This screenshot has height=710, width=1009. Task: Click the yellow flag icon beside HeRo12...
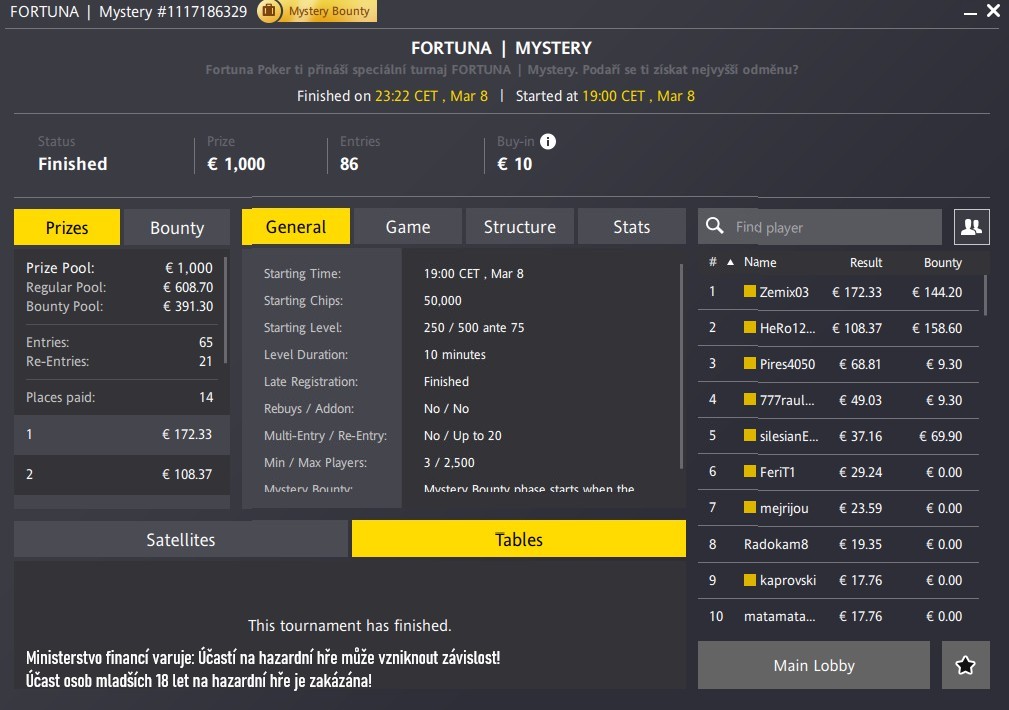tap(750, 327)
